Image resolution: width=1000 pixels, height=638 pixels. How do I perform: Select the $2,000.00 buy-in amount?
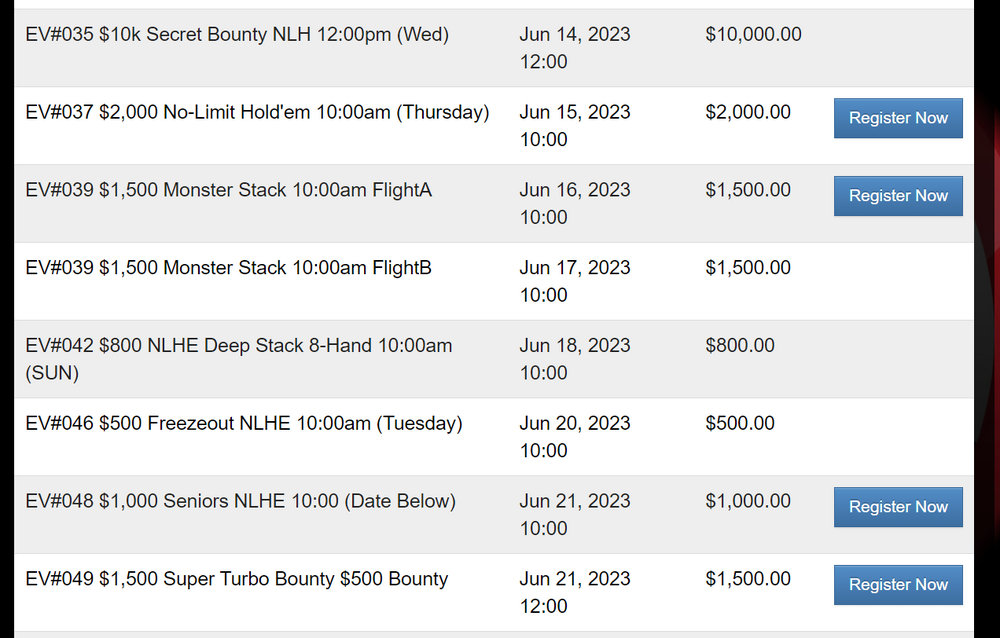748,113
